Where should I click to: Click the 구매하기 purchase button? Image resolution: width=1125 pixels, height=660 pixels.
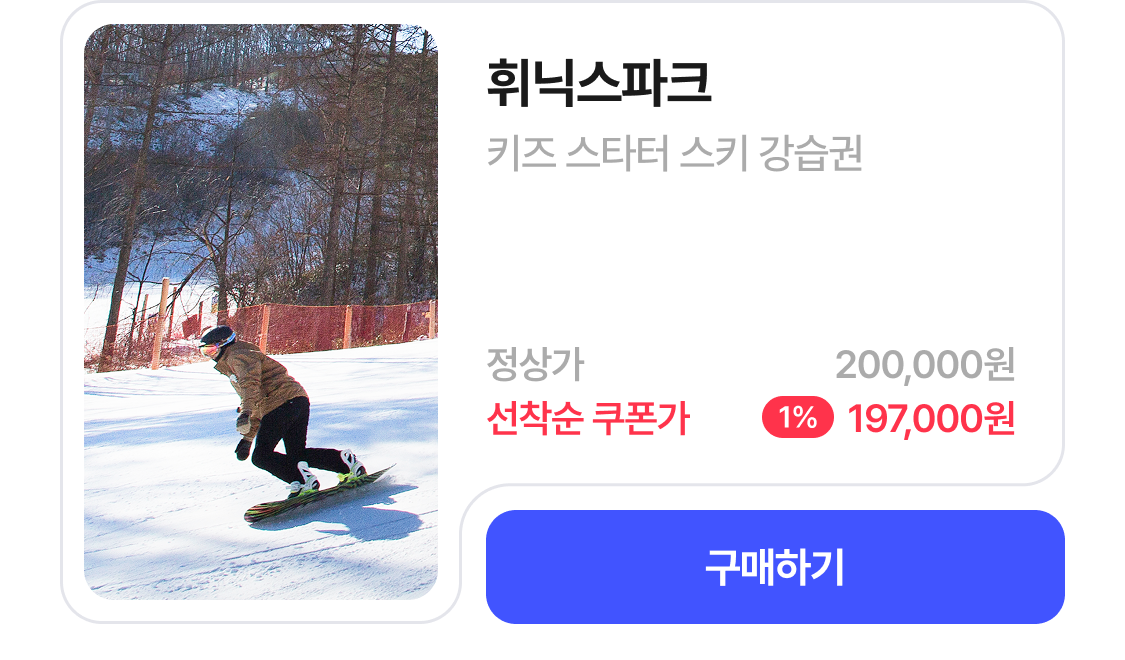tap(775, 567)
